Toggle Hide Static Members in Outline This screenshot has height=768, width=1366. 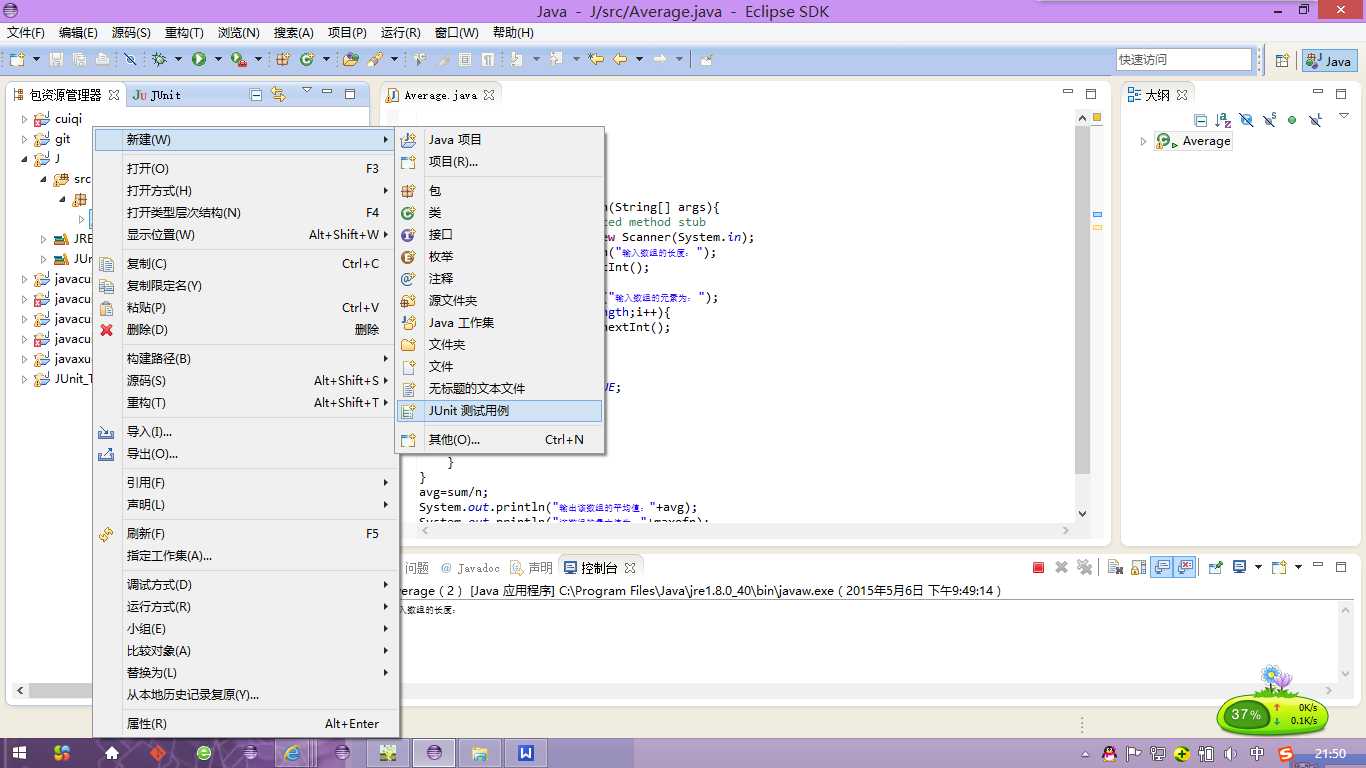coord(1269,120)
